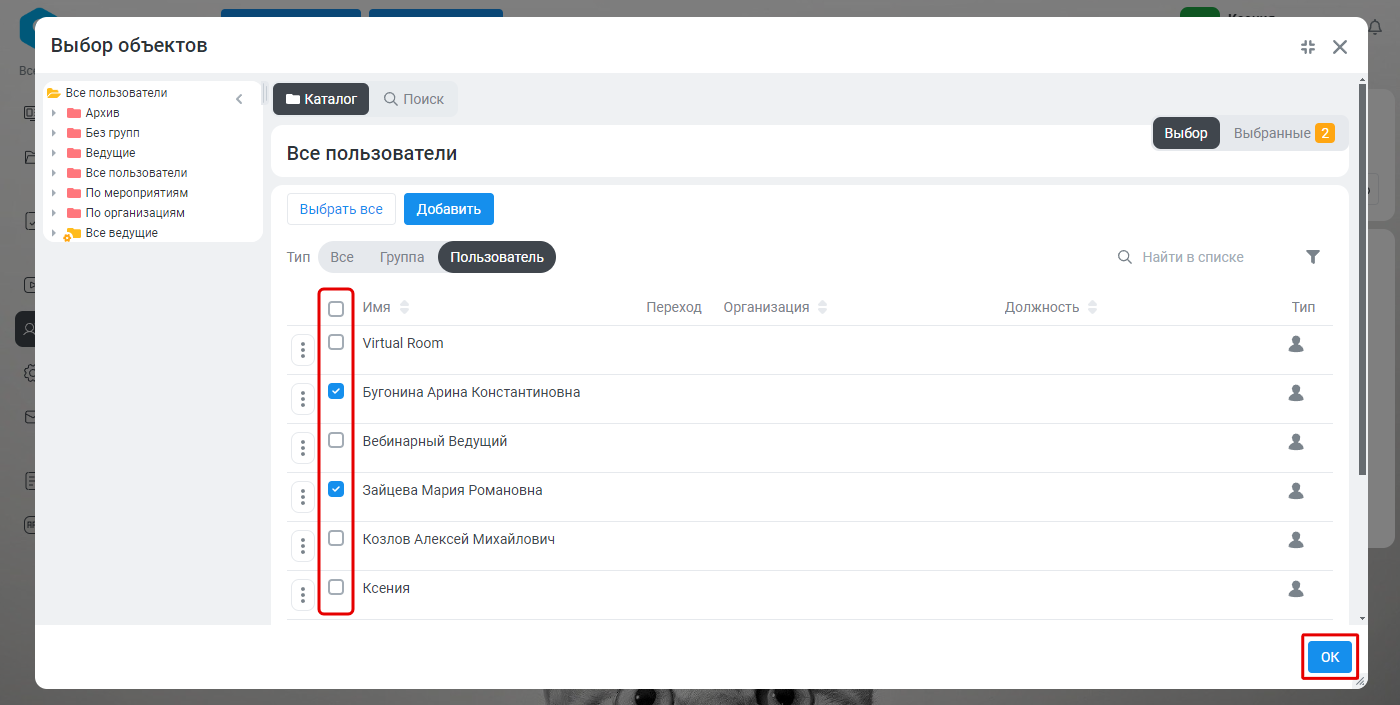Click the user type icon for Ксения
This screenshot has width=1400, height=705.
(x=1296, y=589)
